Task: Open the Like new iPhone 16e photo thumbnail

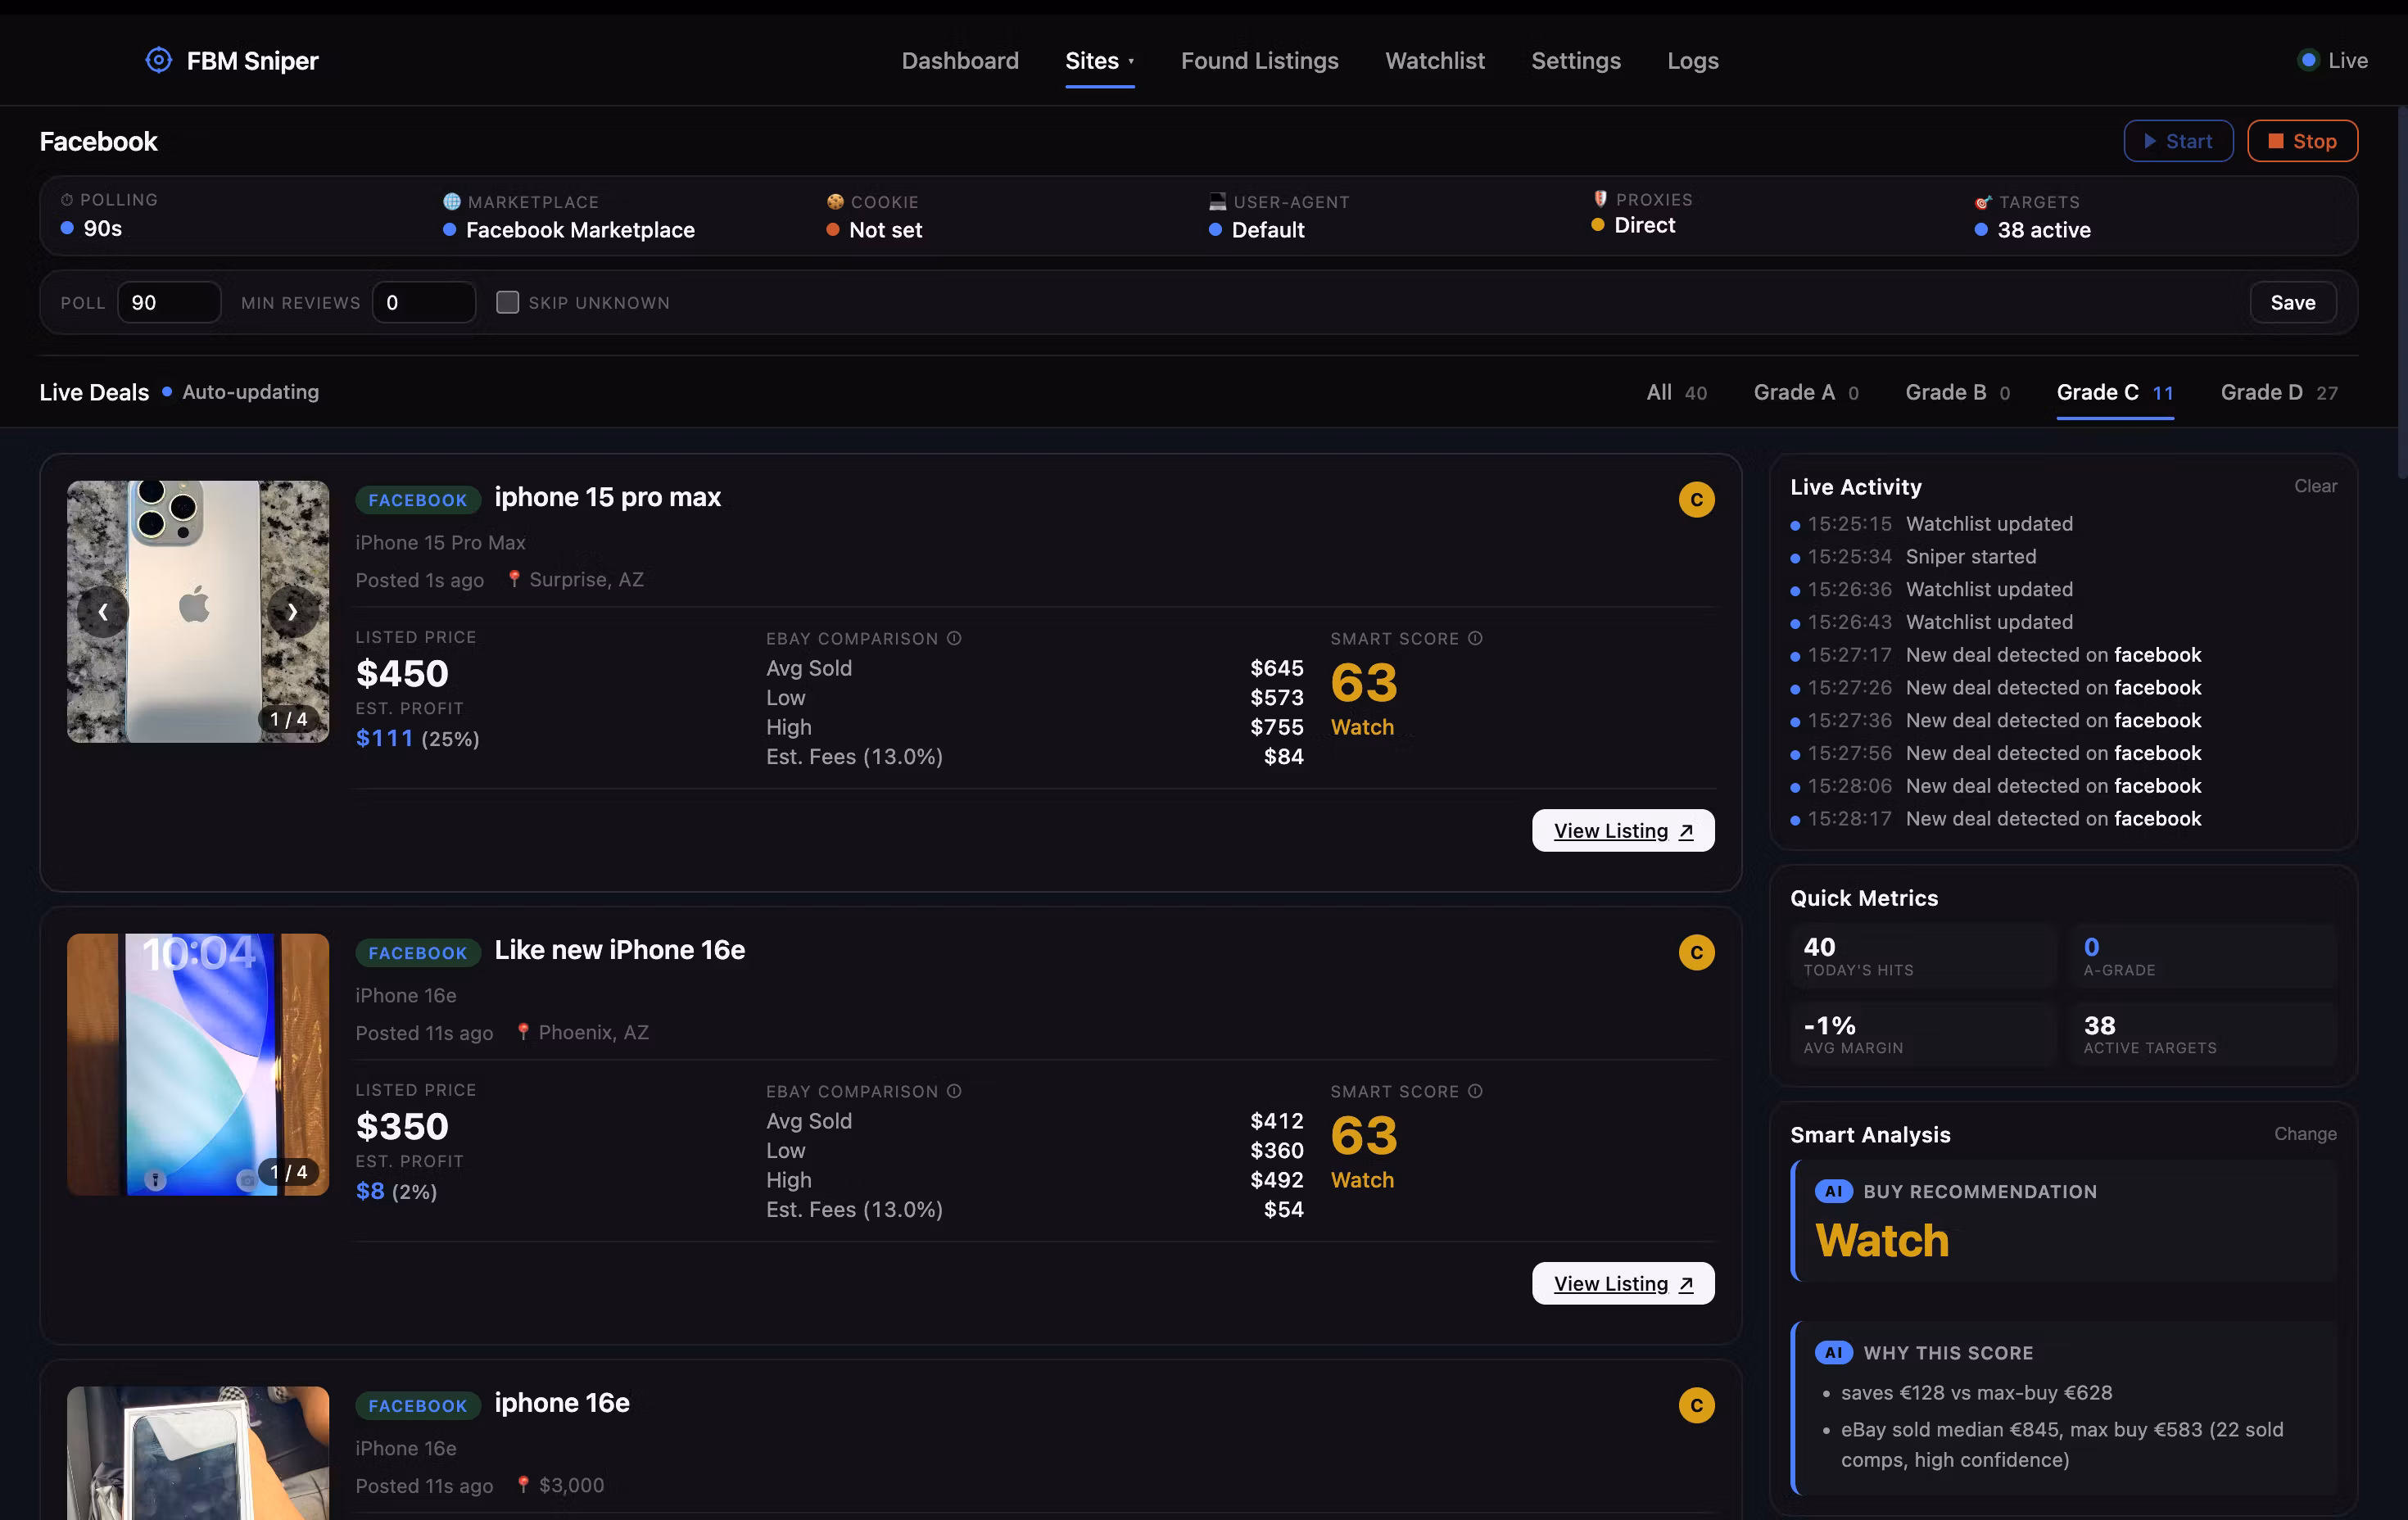Action: [198, 1064]
